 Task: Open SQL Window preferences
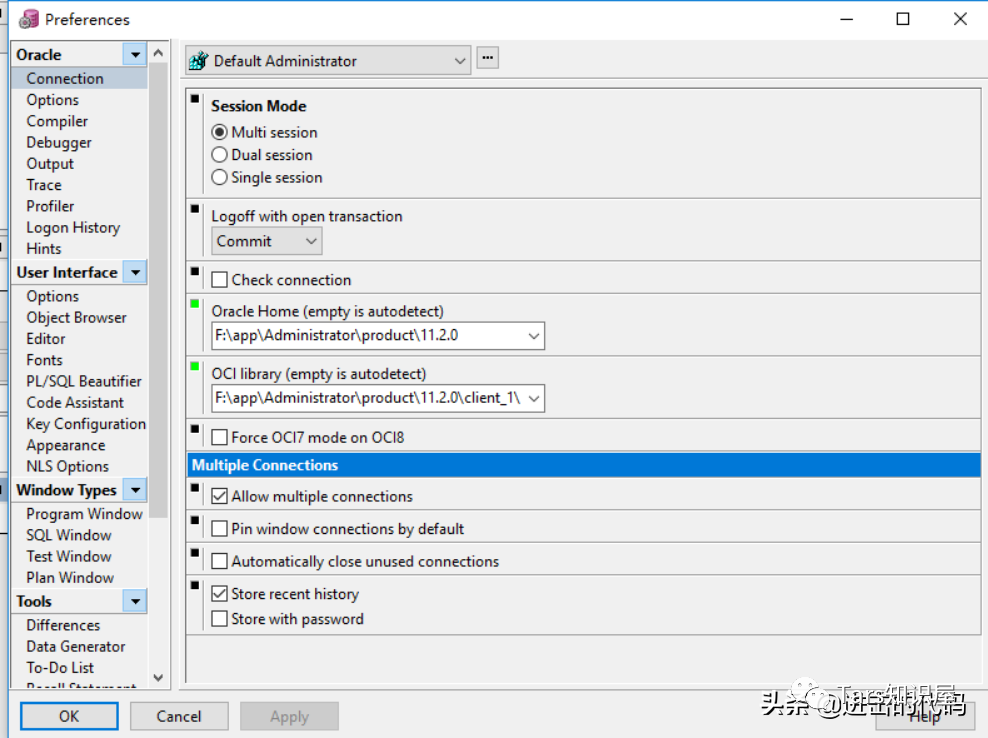[x=69, y=535]
